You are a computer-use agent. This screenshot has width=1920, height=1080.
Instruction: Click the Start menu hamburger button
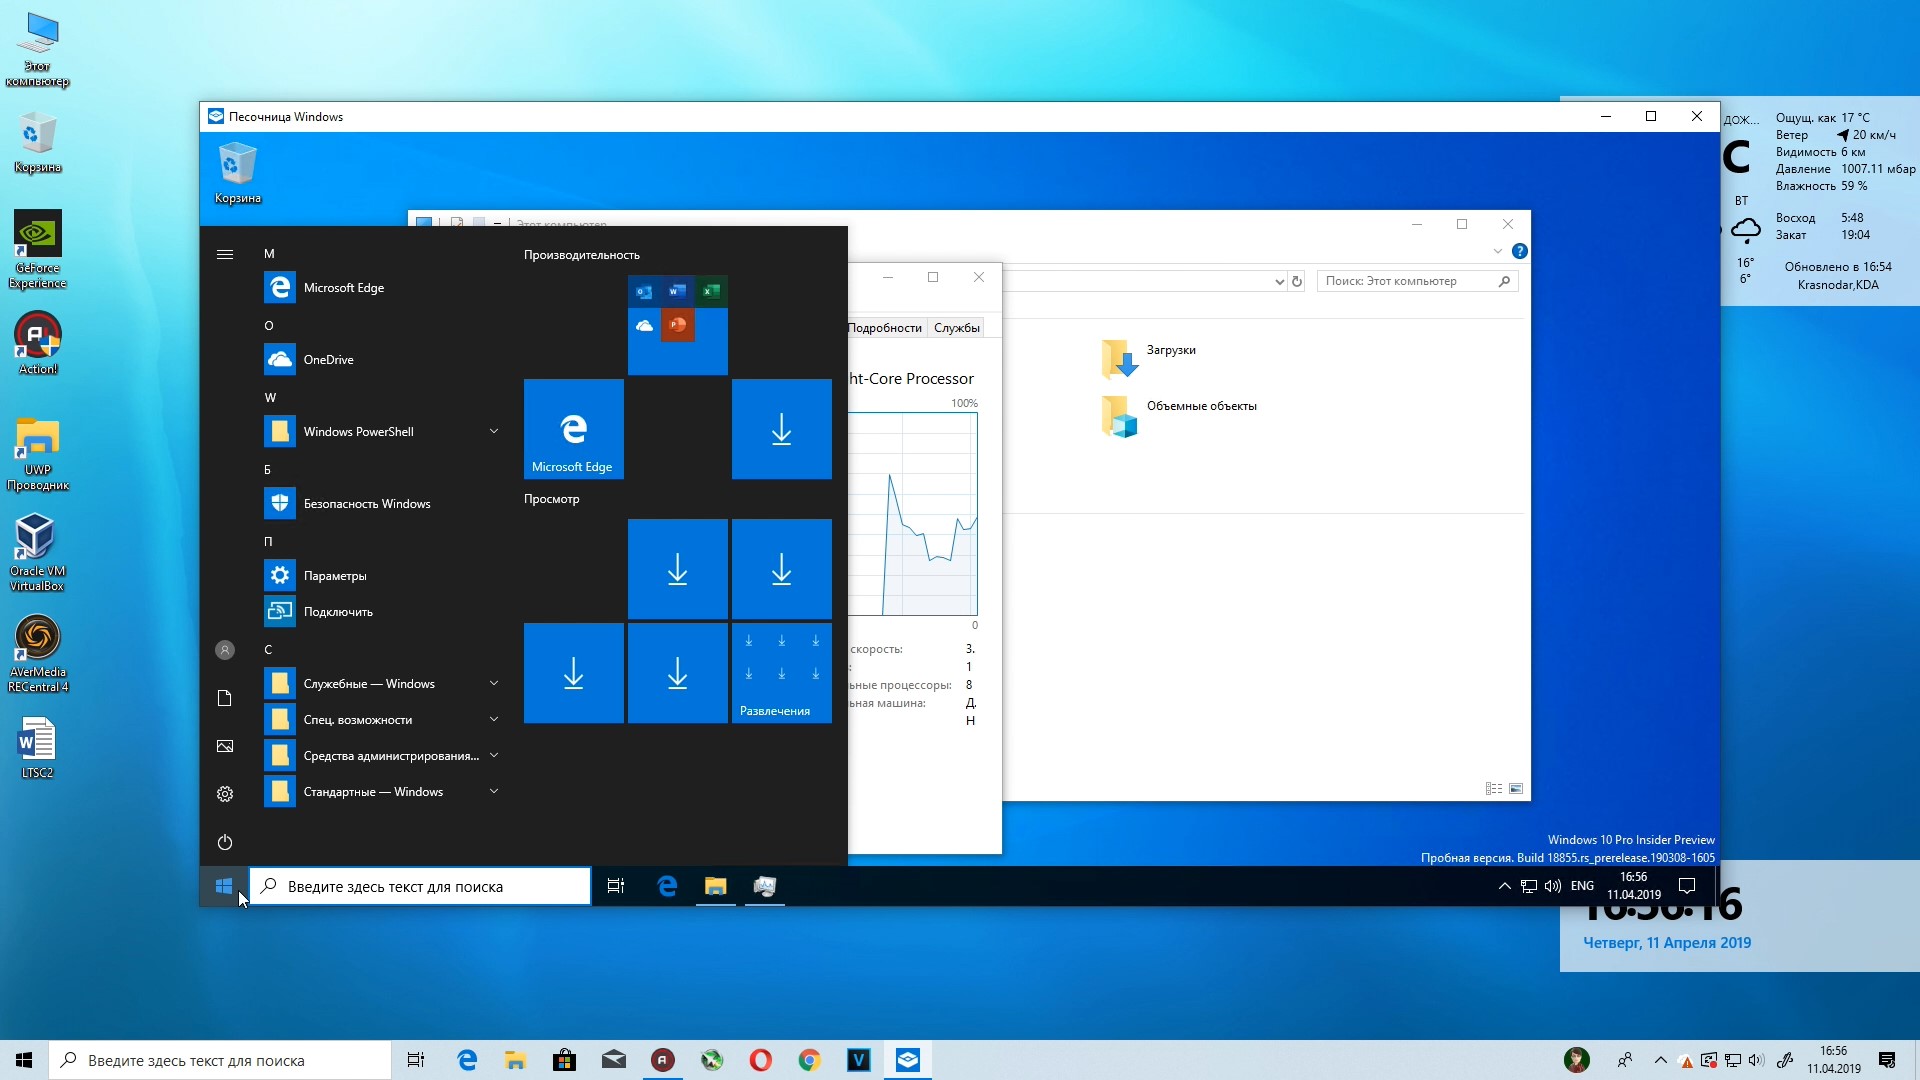[x=225, y=255]
